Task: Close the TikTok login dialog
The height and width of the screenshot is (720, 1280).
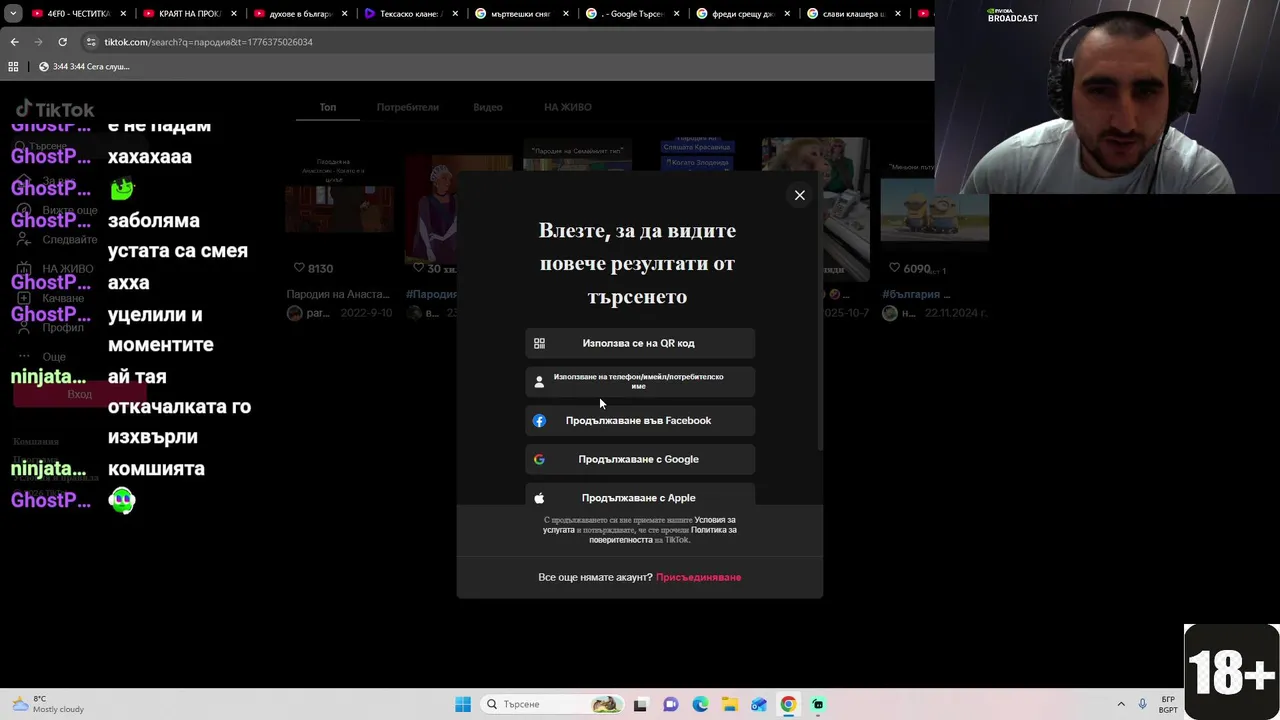Action: [x=799, y=195]
